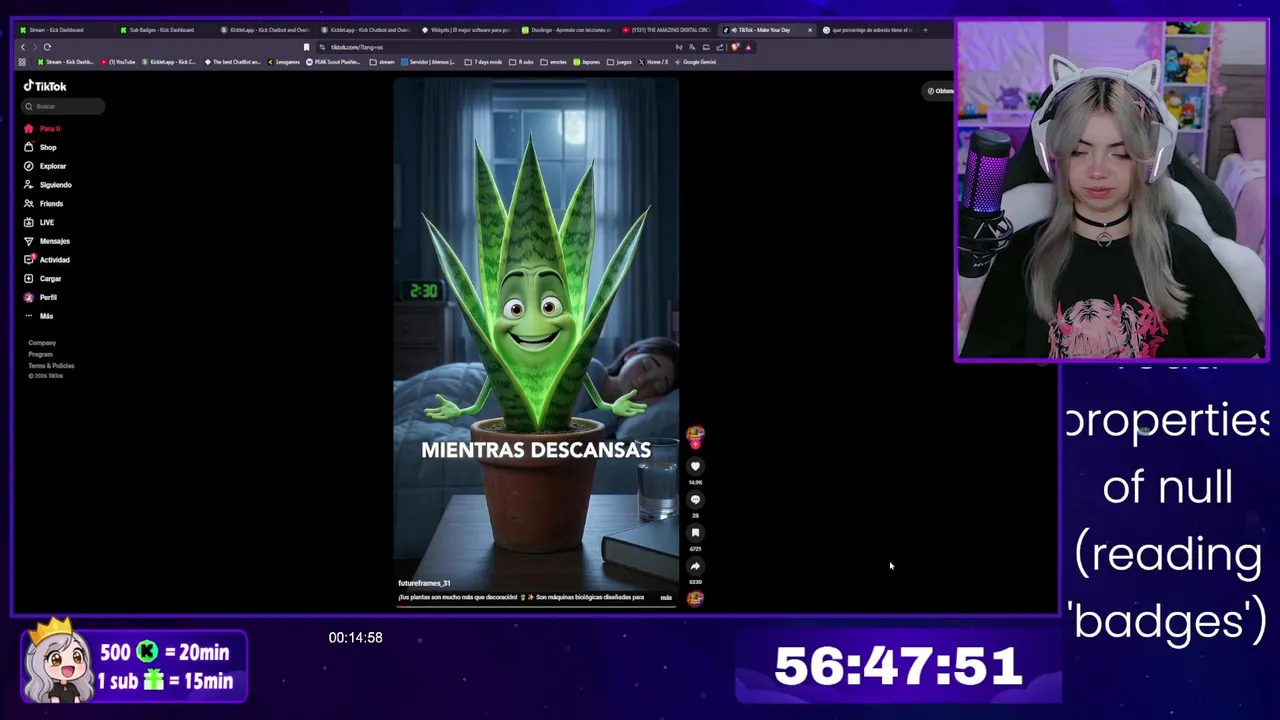This screenshot has width=1280, height=720.
Task: Open Japones bookmark
Action: click(586, 62)
